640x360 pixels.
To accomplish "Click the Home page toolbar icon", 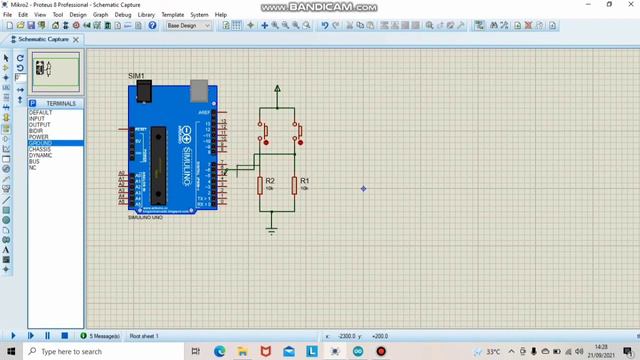I will point(55,25).
